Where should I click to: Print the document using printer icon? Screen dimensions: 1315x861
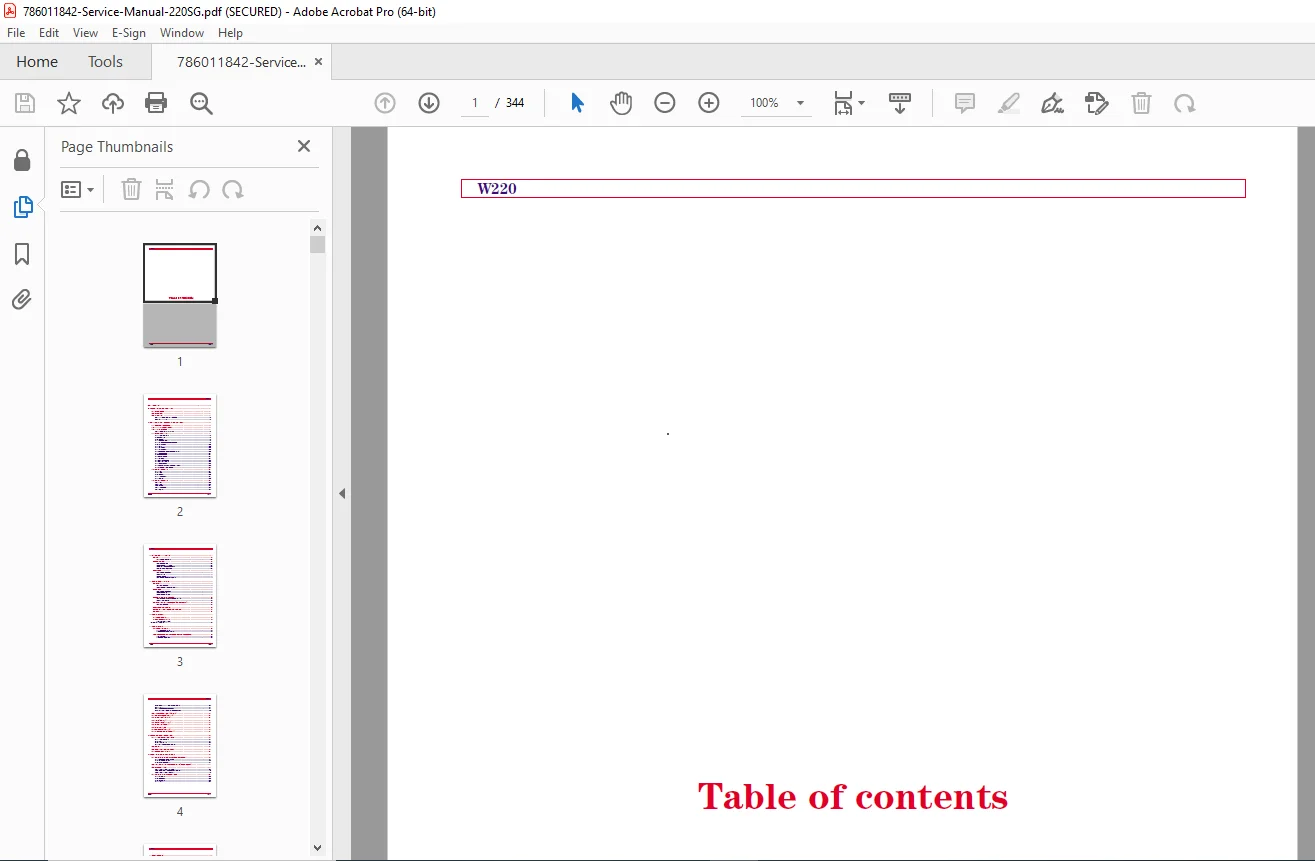click(156, 103)
